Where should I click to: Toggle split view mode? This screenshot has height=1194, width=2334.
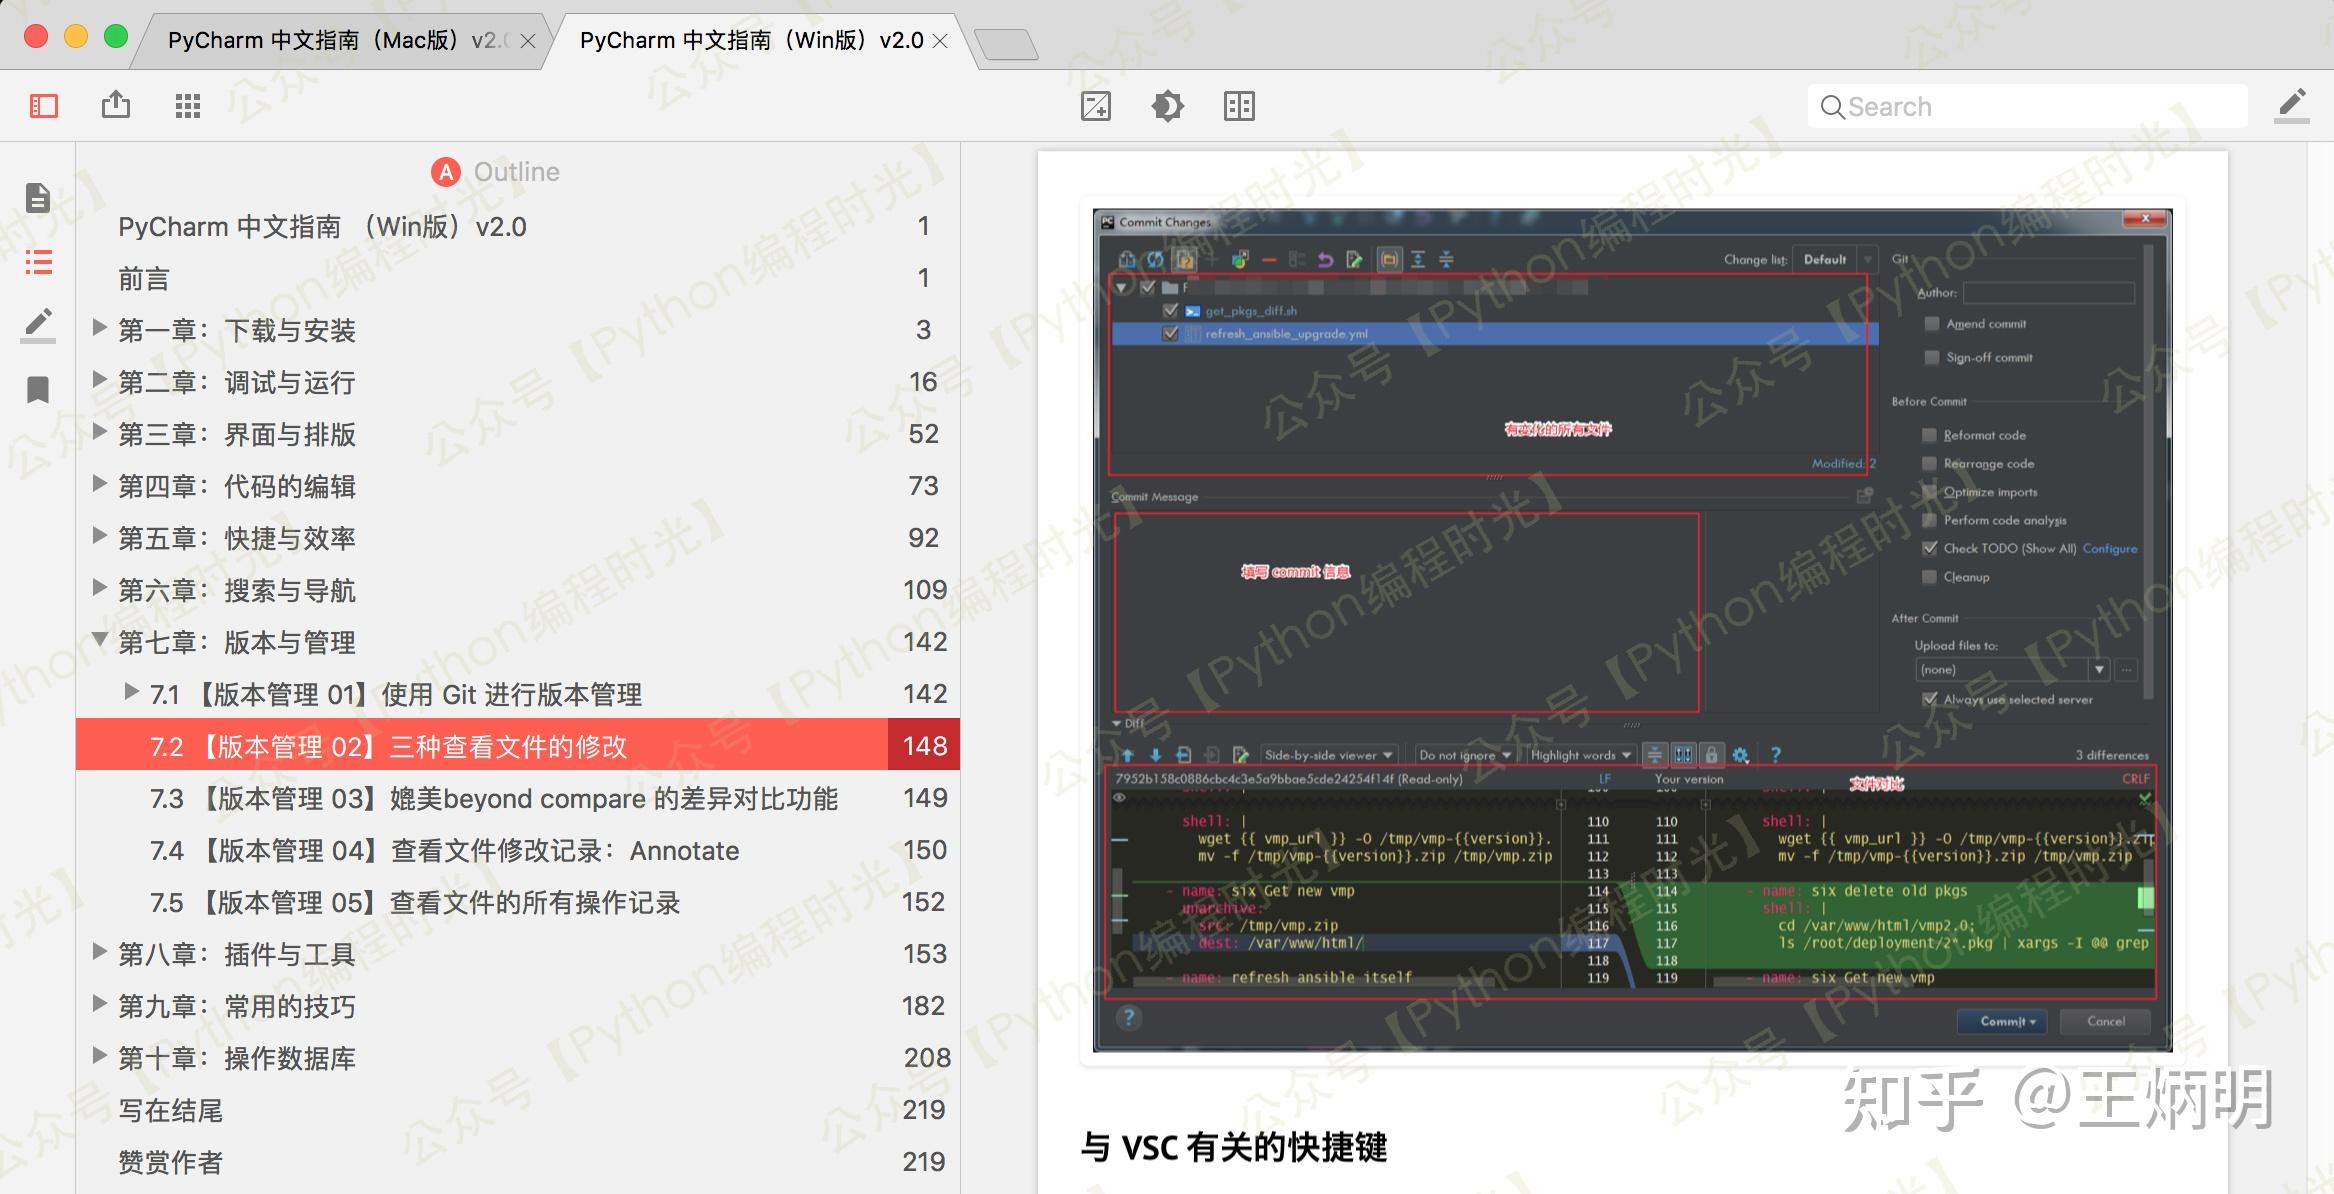(1240, 106)
